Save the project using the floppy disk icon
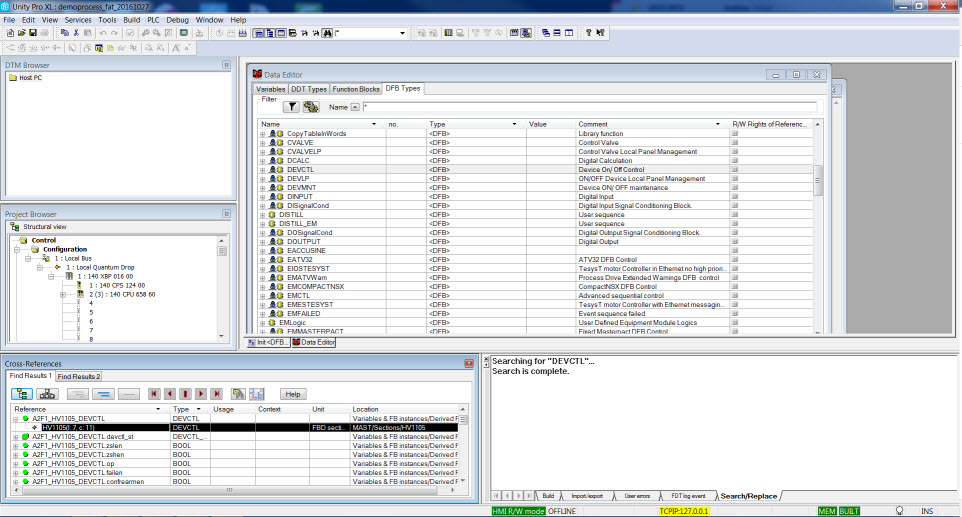This screenshot has height=517, width=962. (x=33, y=33)
